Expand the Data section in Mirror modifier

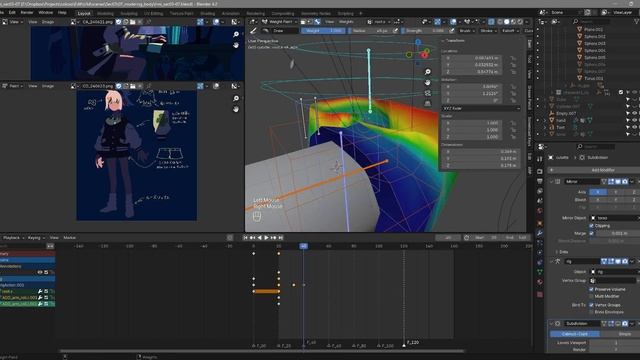point(562,252)
